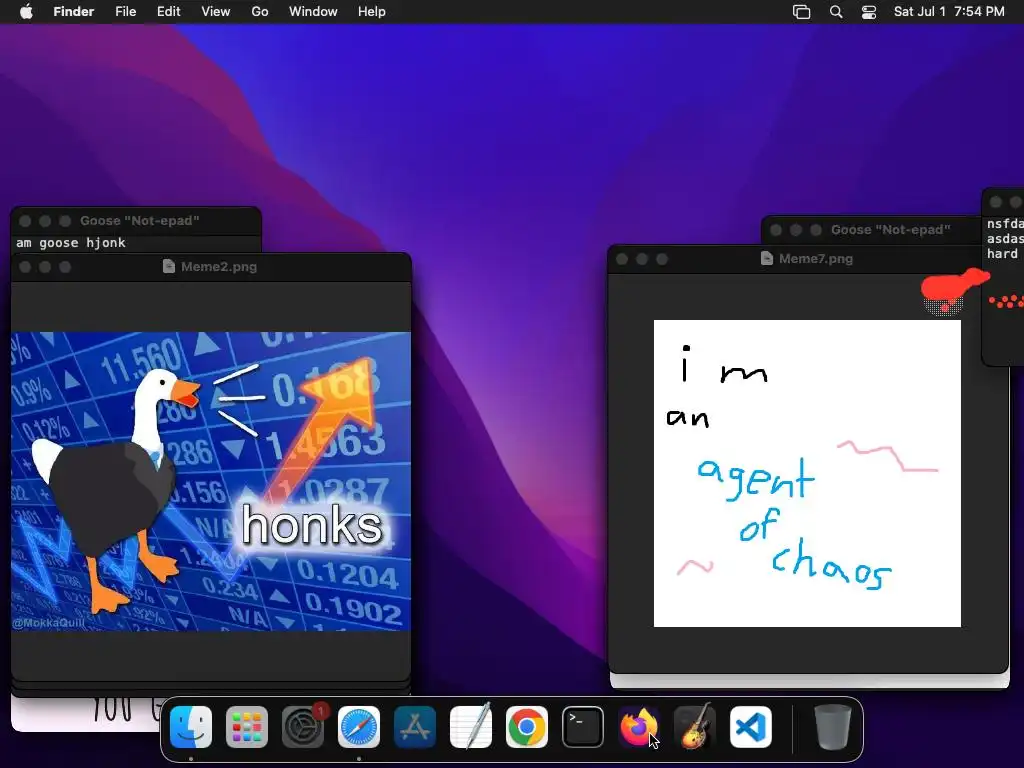Click the date and time in menu bar
This screenshot has height=768, width=1024.
coord(949,12)
